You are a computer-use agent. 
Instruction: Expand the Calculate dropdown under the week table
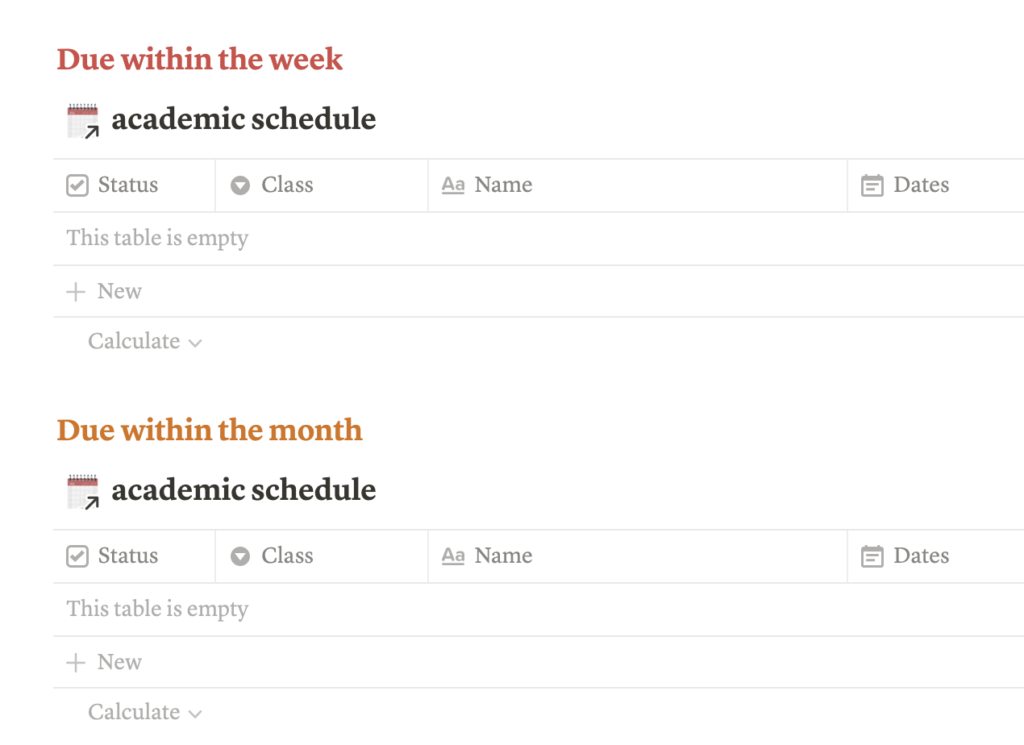coord(134,341)
